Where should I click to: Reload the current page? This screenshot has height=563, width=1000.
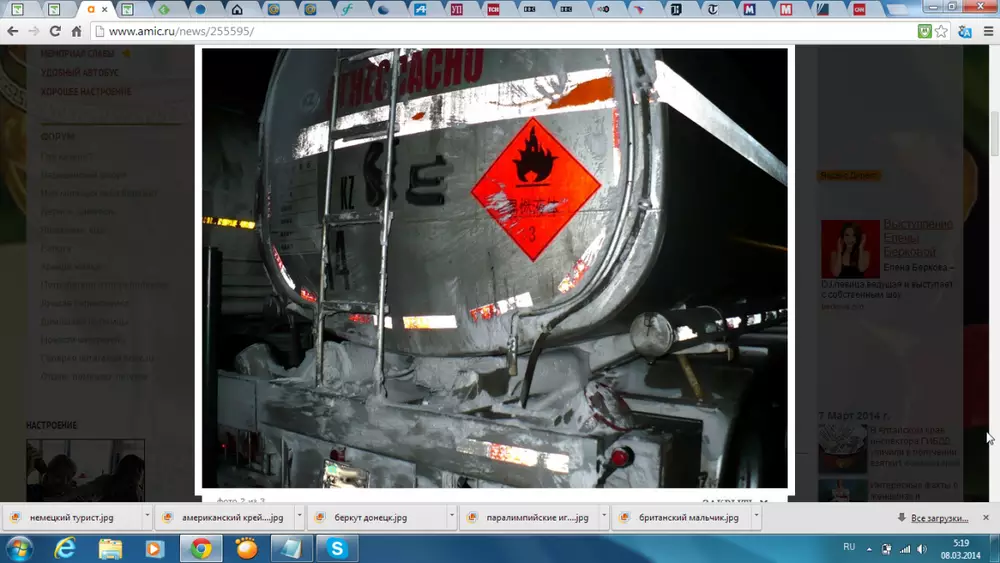click(55, 31)
